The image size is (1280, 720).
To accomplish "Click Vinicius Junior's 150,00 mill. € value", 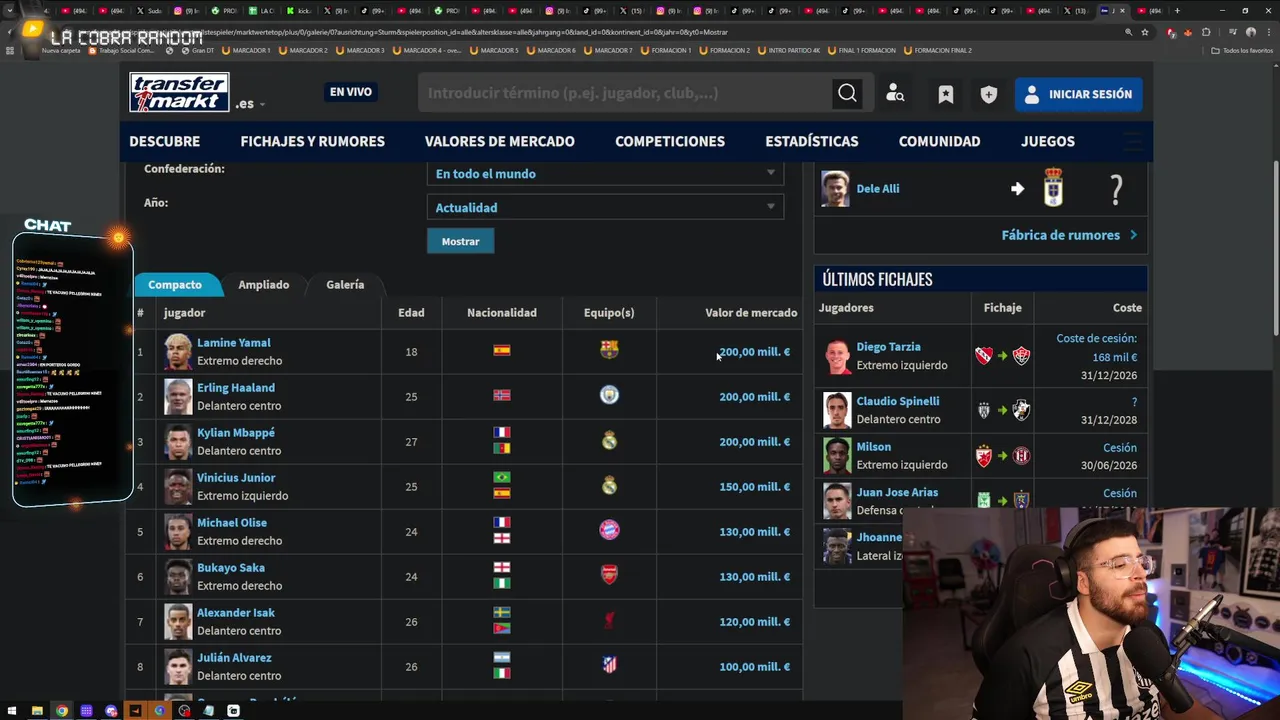I will 755,487.
